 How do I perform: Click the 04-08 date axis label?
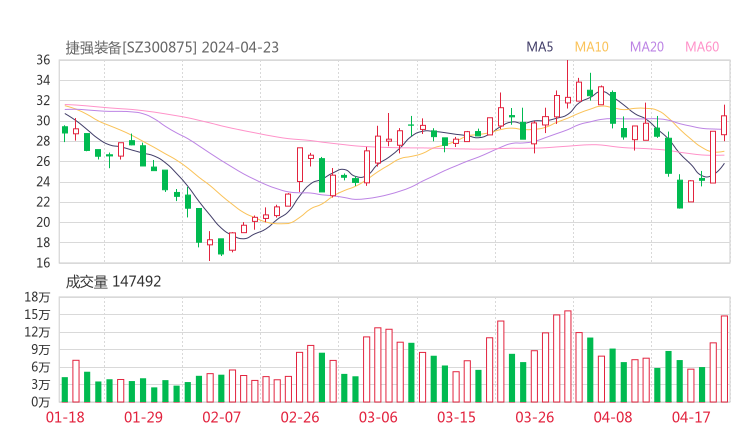click(x=613, y=417)
